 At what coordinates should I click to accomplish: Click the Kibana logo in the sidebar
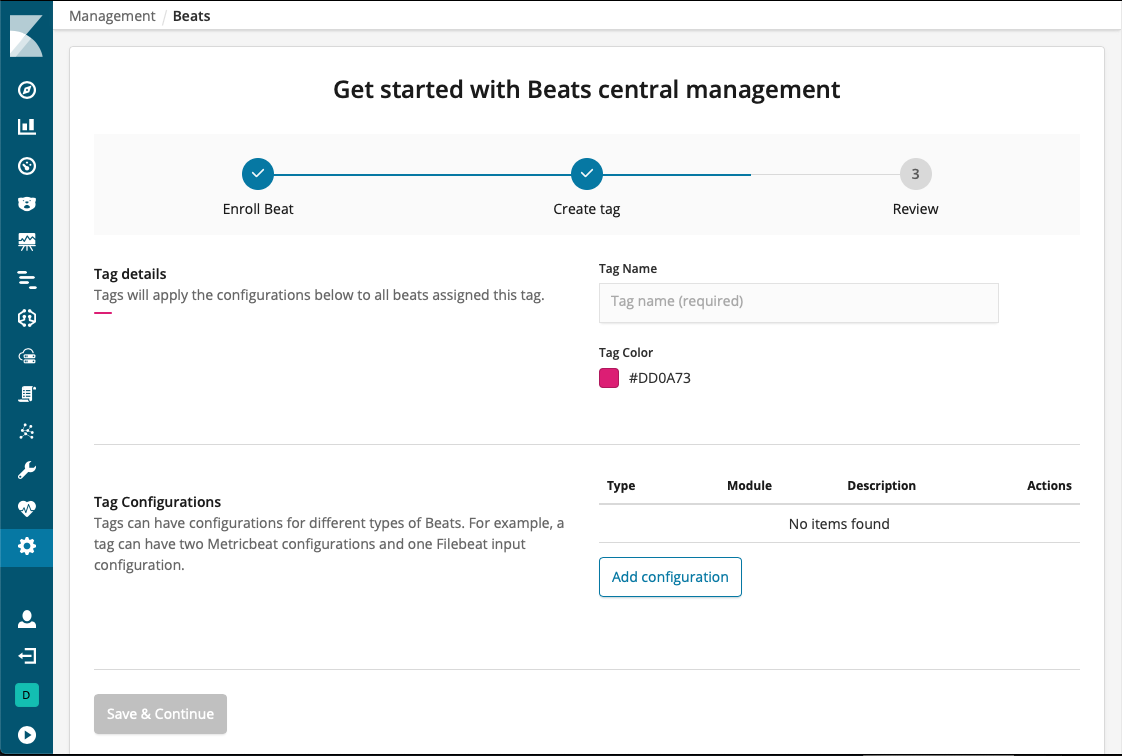pyautogui.click(x=26, y=36)
